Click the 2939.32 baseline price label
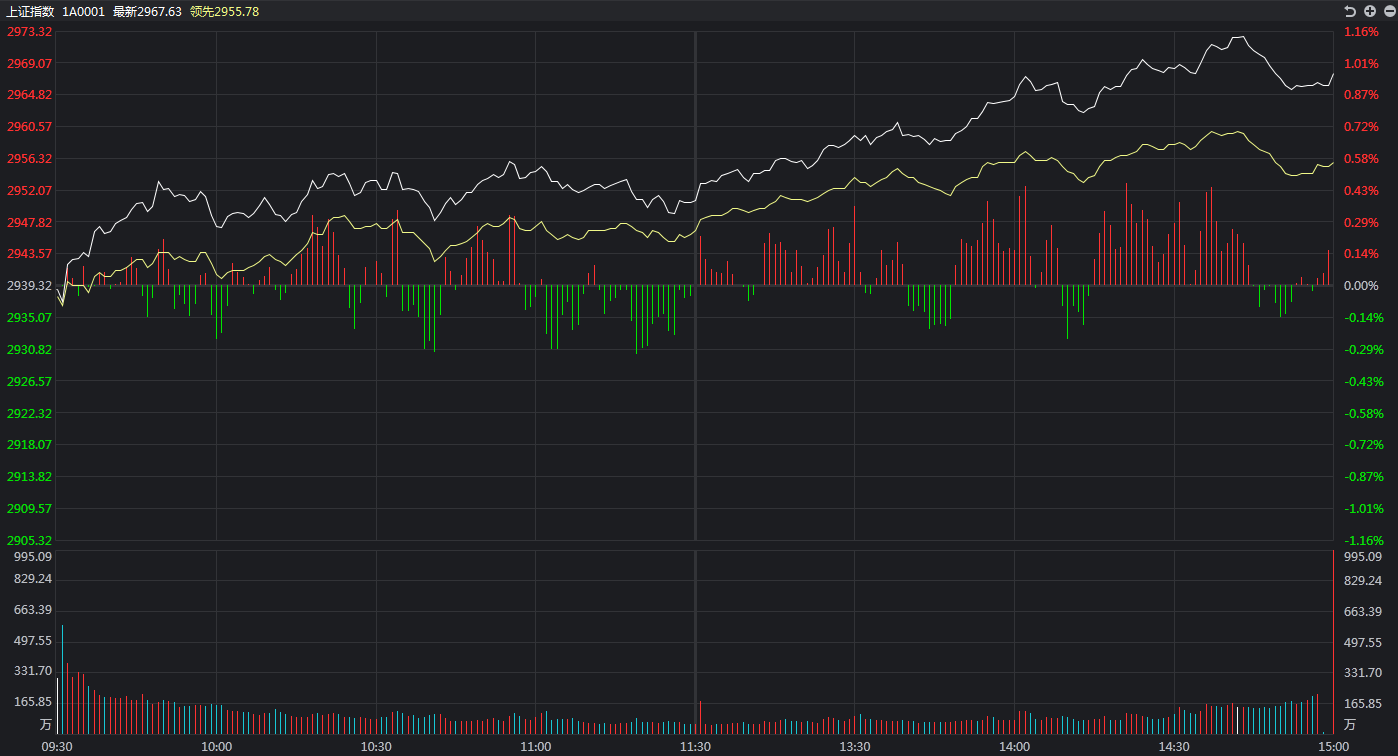Screen dimensions: 1398x756 [x=30, y=286]
